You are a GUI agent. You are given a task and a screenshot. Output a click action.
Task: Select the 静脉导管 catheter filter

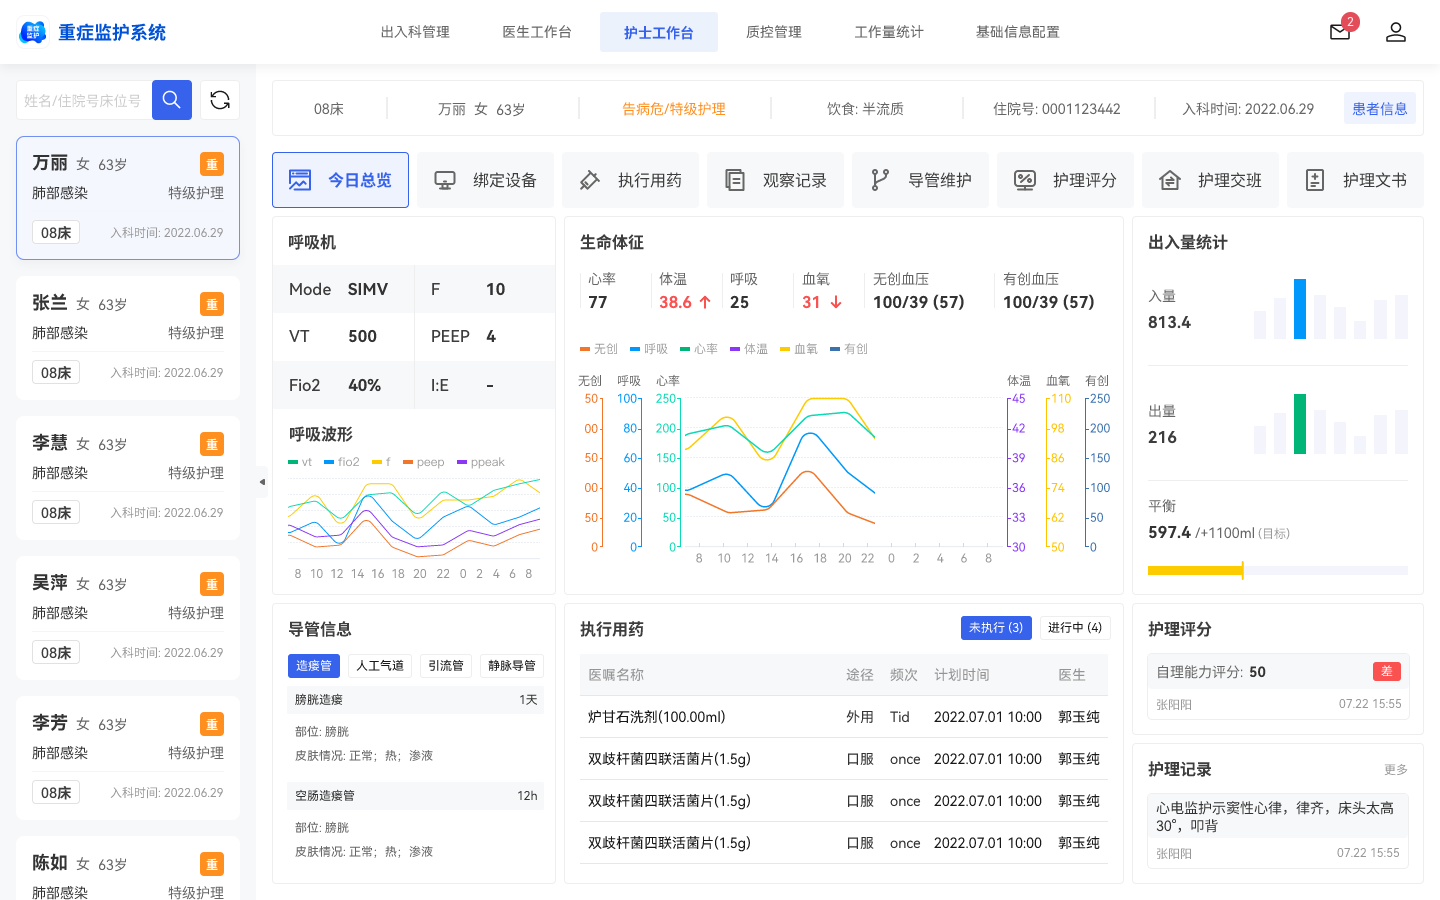click(x=512, y=666)
